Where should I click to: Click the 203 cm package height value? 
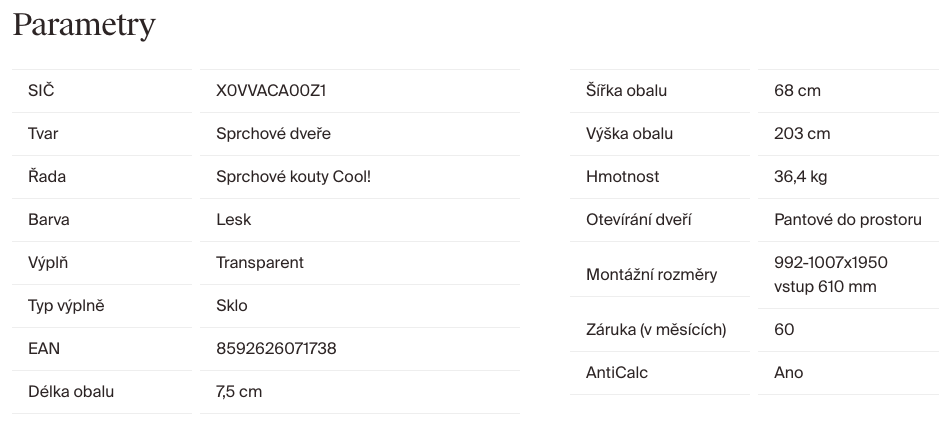click(x=802, y=134)
